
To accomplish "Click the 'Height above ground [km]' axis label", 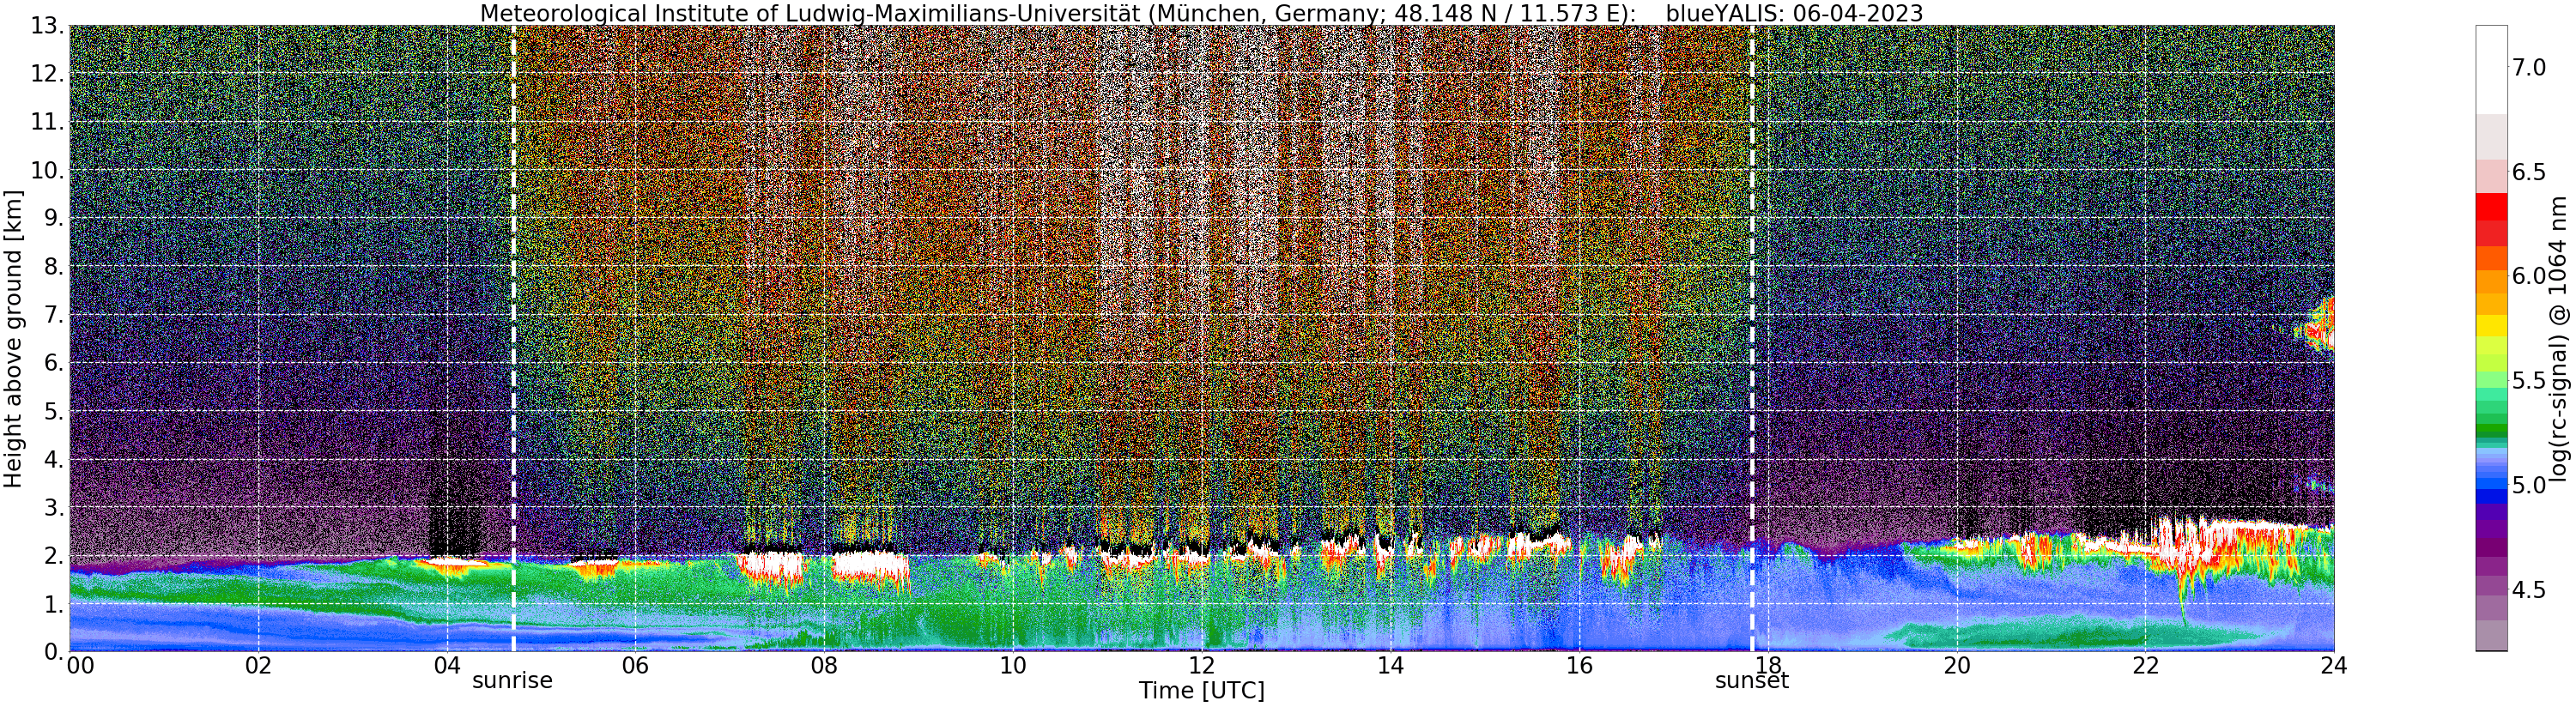I will pos(13,339).
